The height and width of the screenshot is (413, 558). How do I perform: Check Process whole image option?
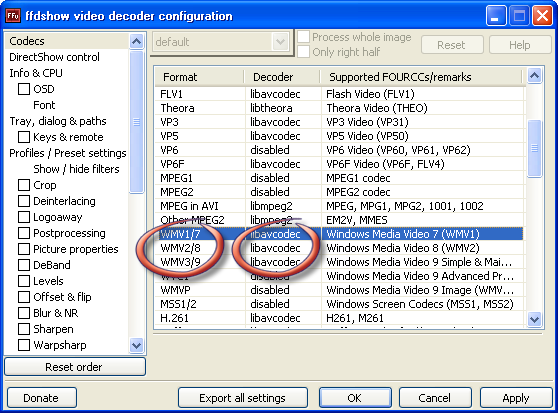(303, 37)
